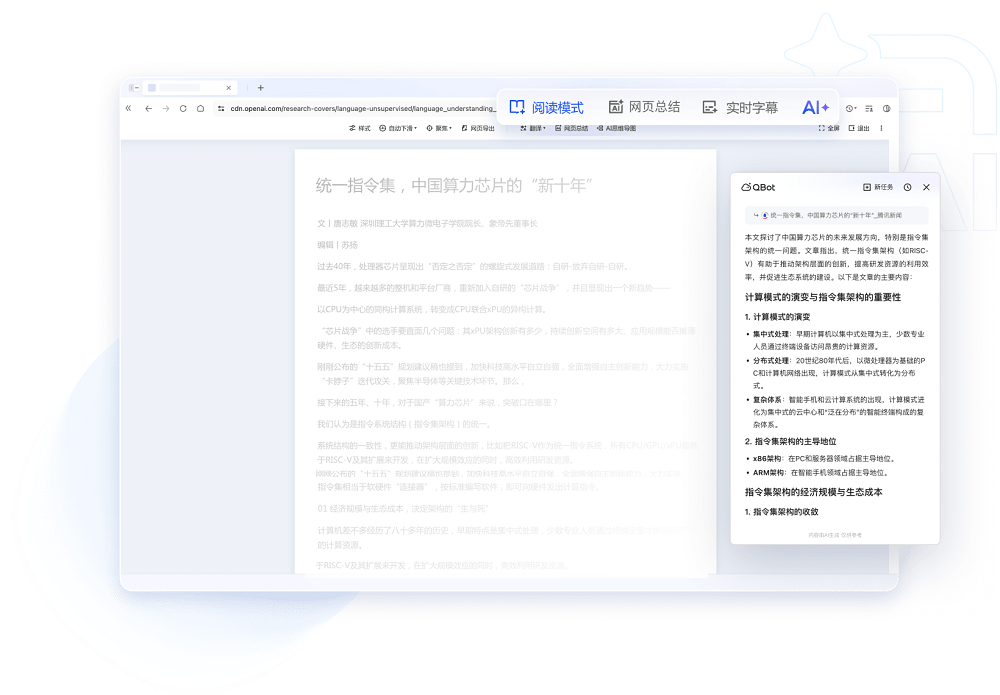
Task: Open 阅读模式 reading mode
Action: point(546,107)
